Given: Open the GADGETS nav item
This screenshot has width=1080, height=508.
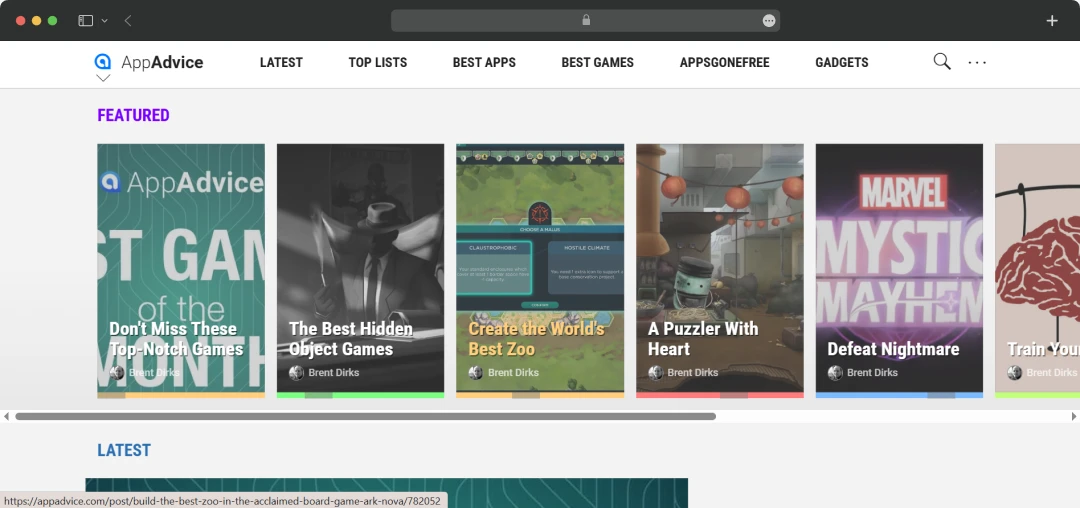Looking at the screenshot, I should pyautogui.click(x=842, y=63).
